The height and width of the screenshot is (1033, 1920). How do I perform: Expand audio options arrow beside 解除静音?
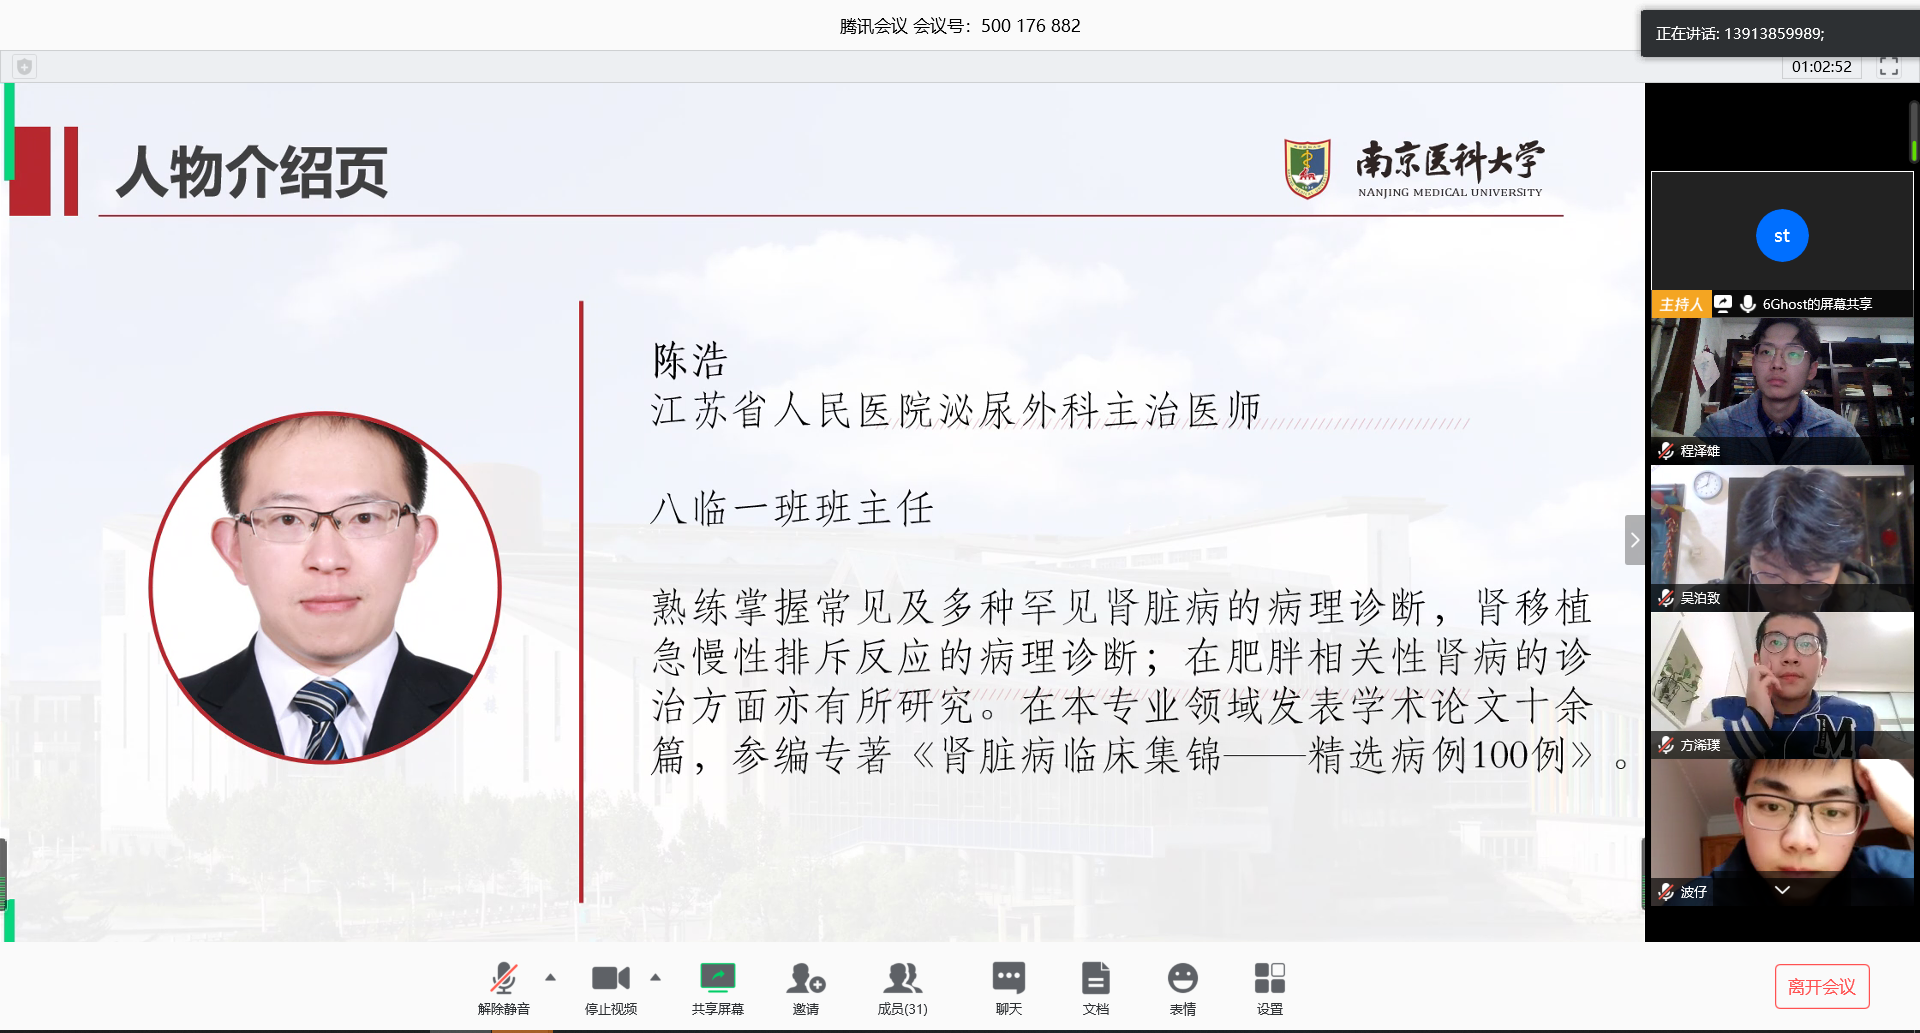coord(550,977)
